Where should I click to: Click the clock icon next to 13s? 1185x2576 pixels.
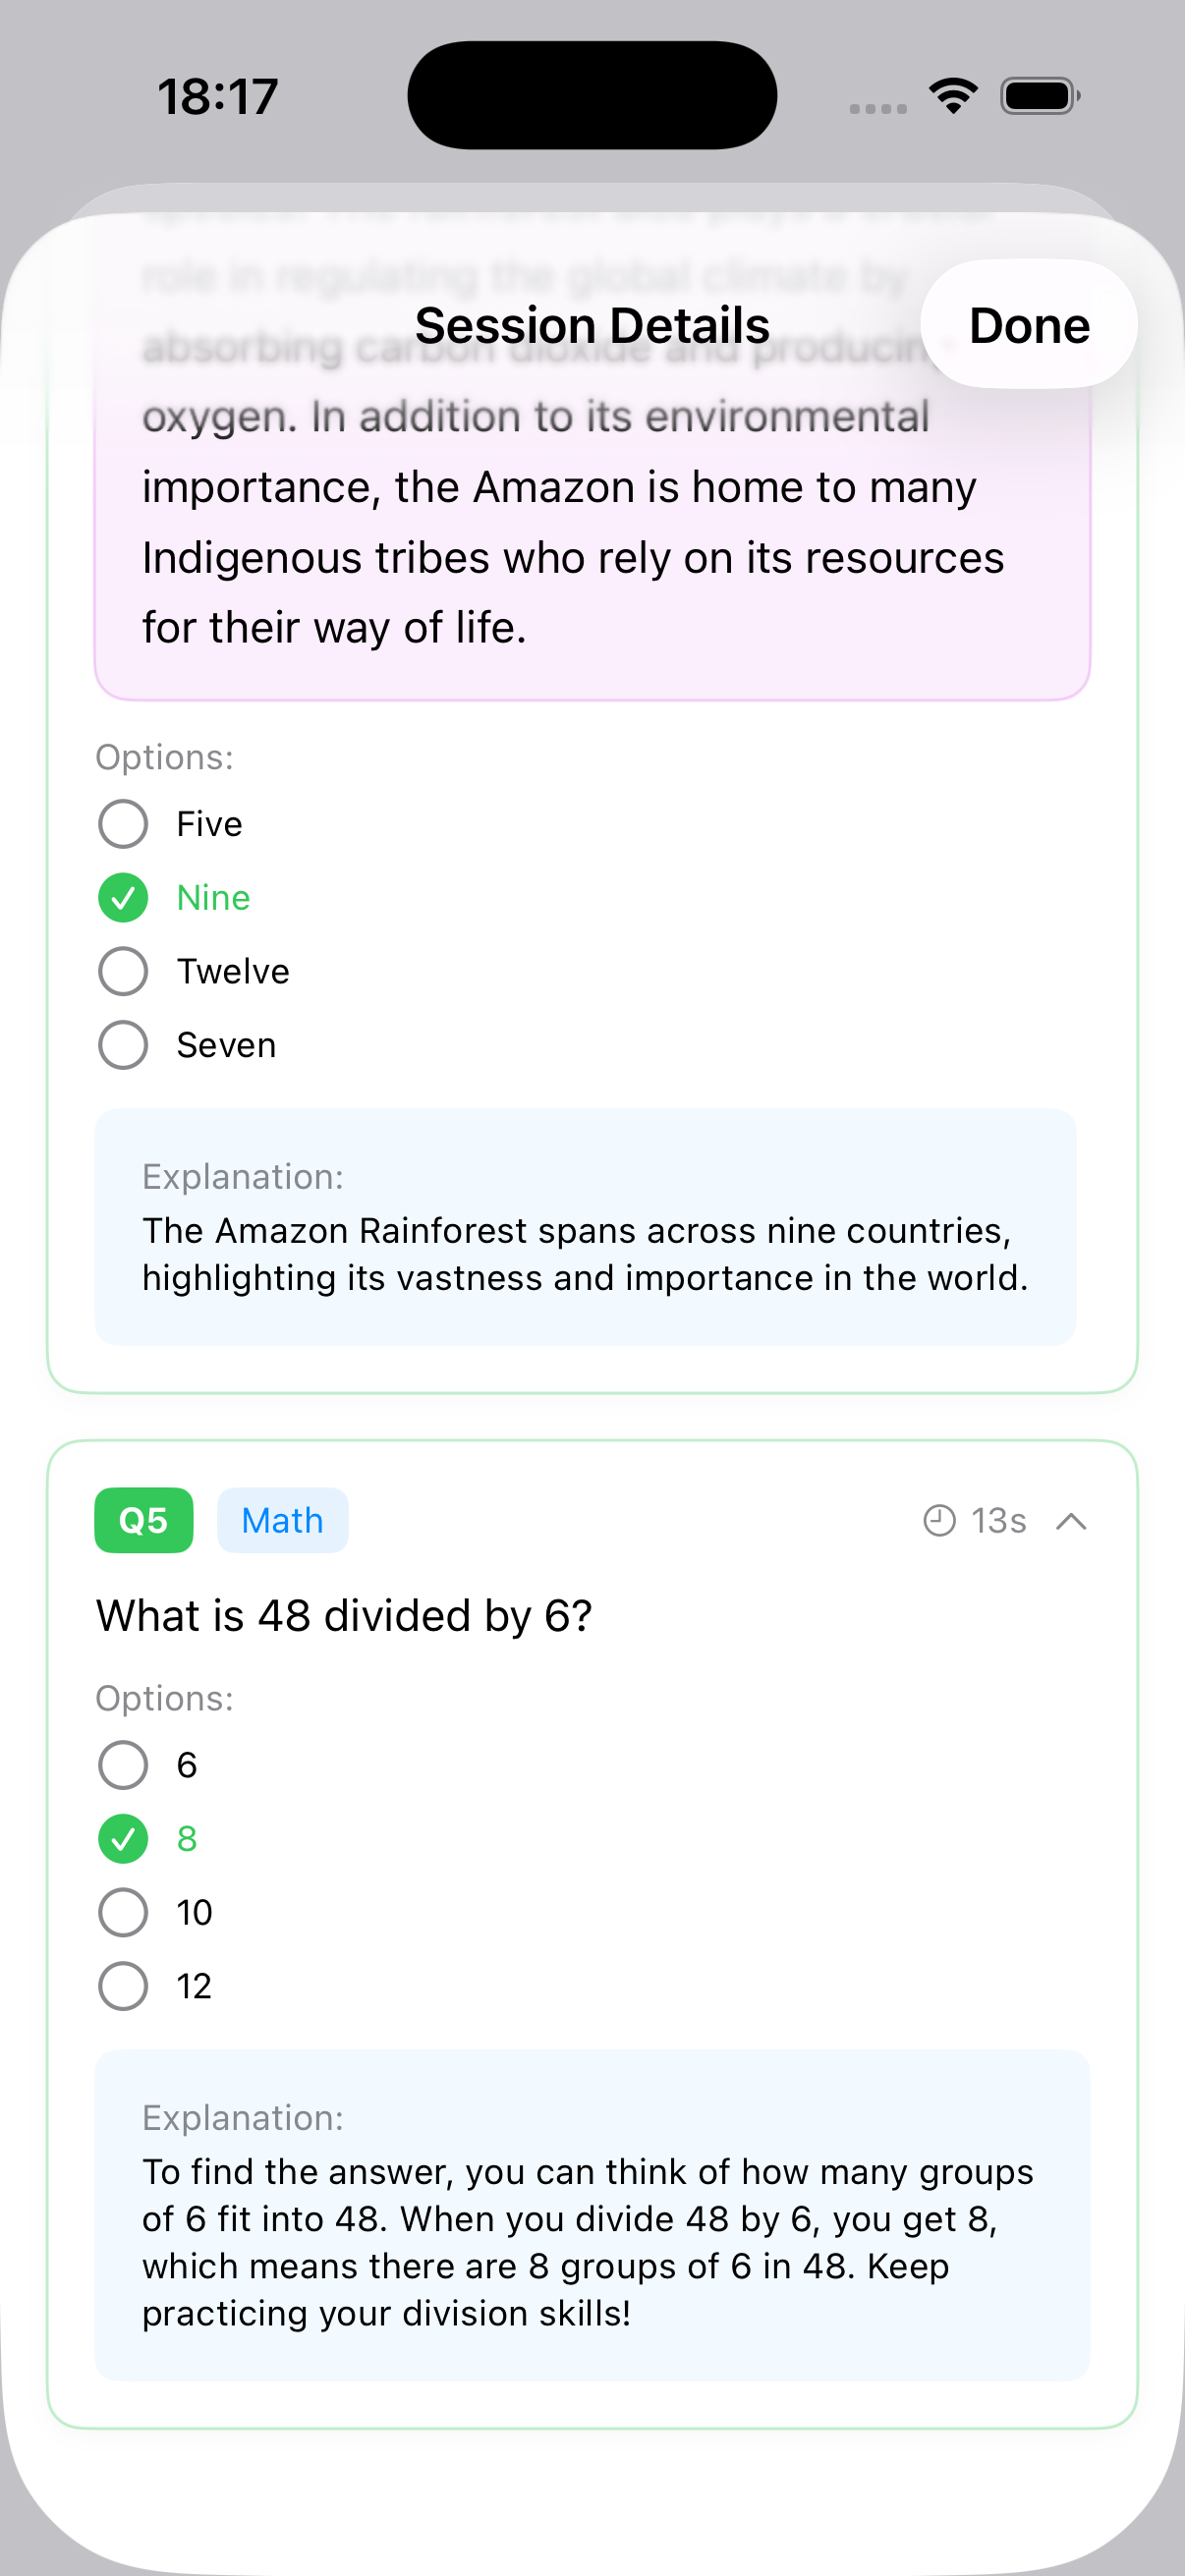click(939, 1520)
